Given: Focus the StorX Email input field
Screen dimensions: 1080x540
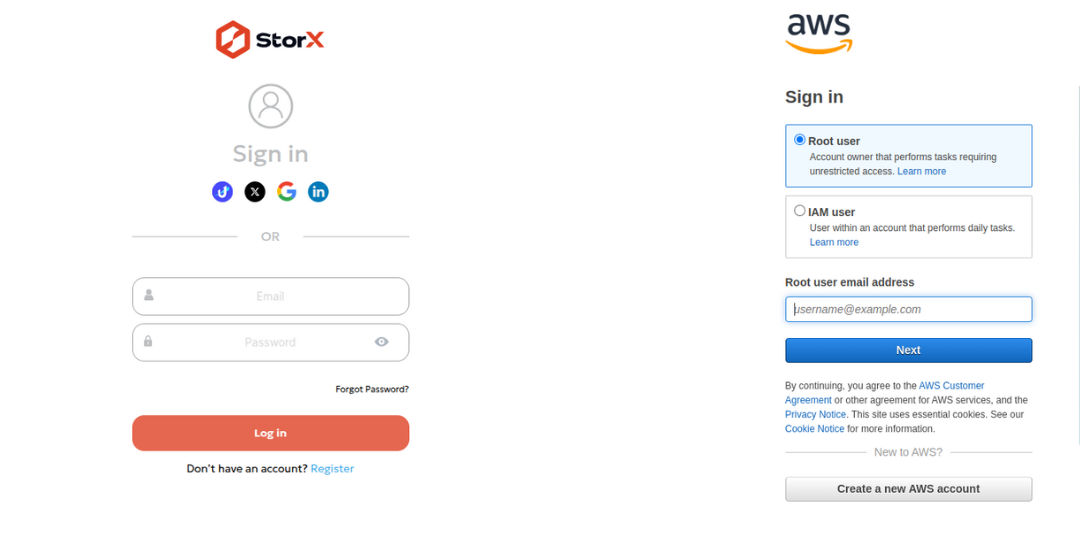Looking at the screenshot, I should click(271, 296).
